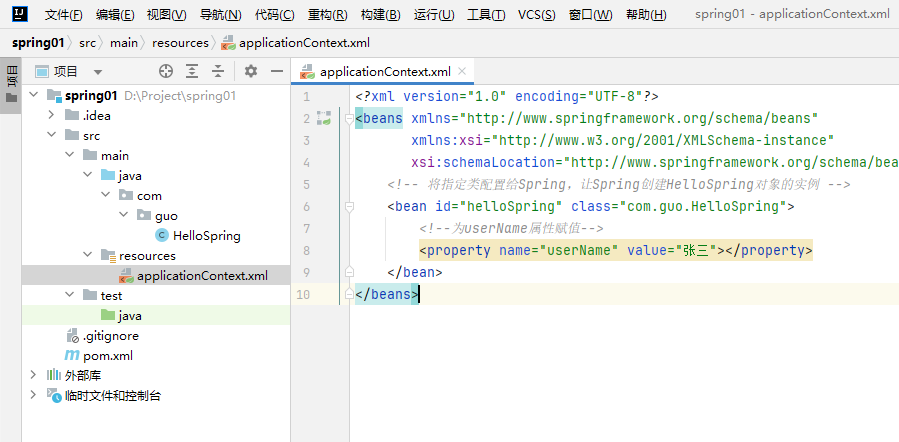
Task: Fold the beans tag on line 2
Action: coord(349,118)
